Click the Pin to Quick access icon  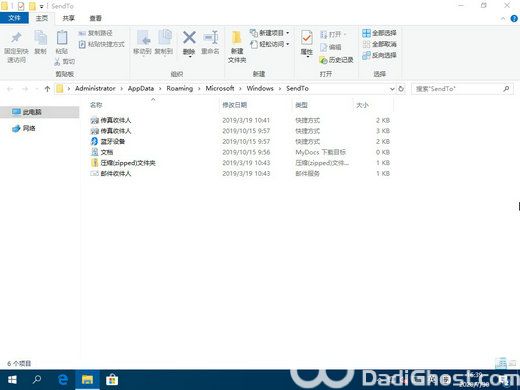pyautogui.click(x=16, y=38)
